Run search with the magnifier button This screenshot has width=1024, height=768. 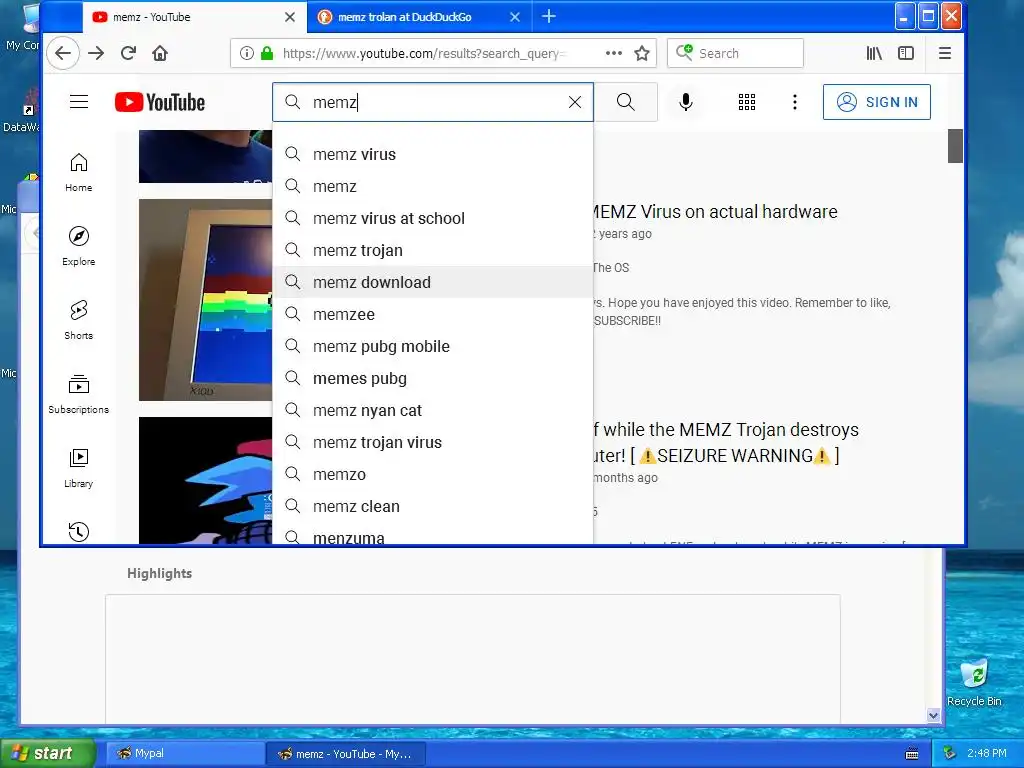point(626,102)
